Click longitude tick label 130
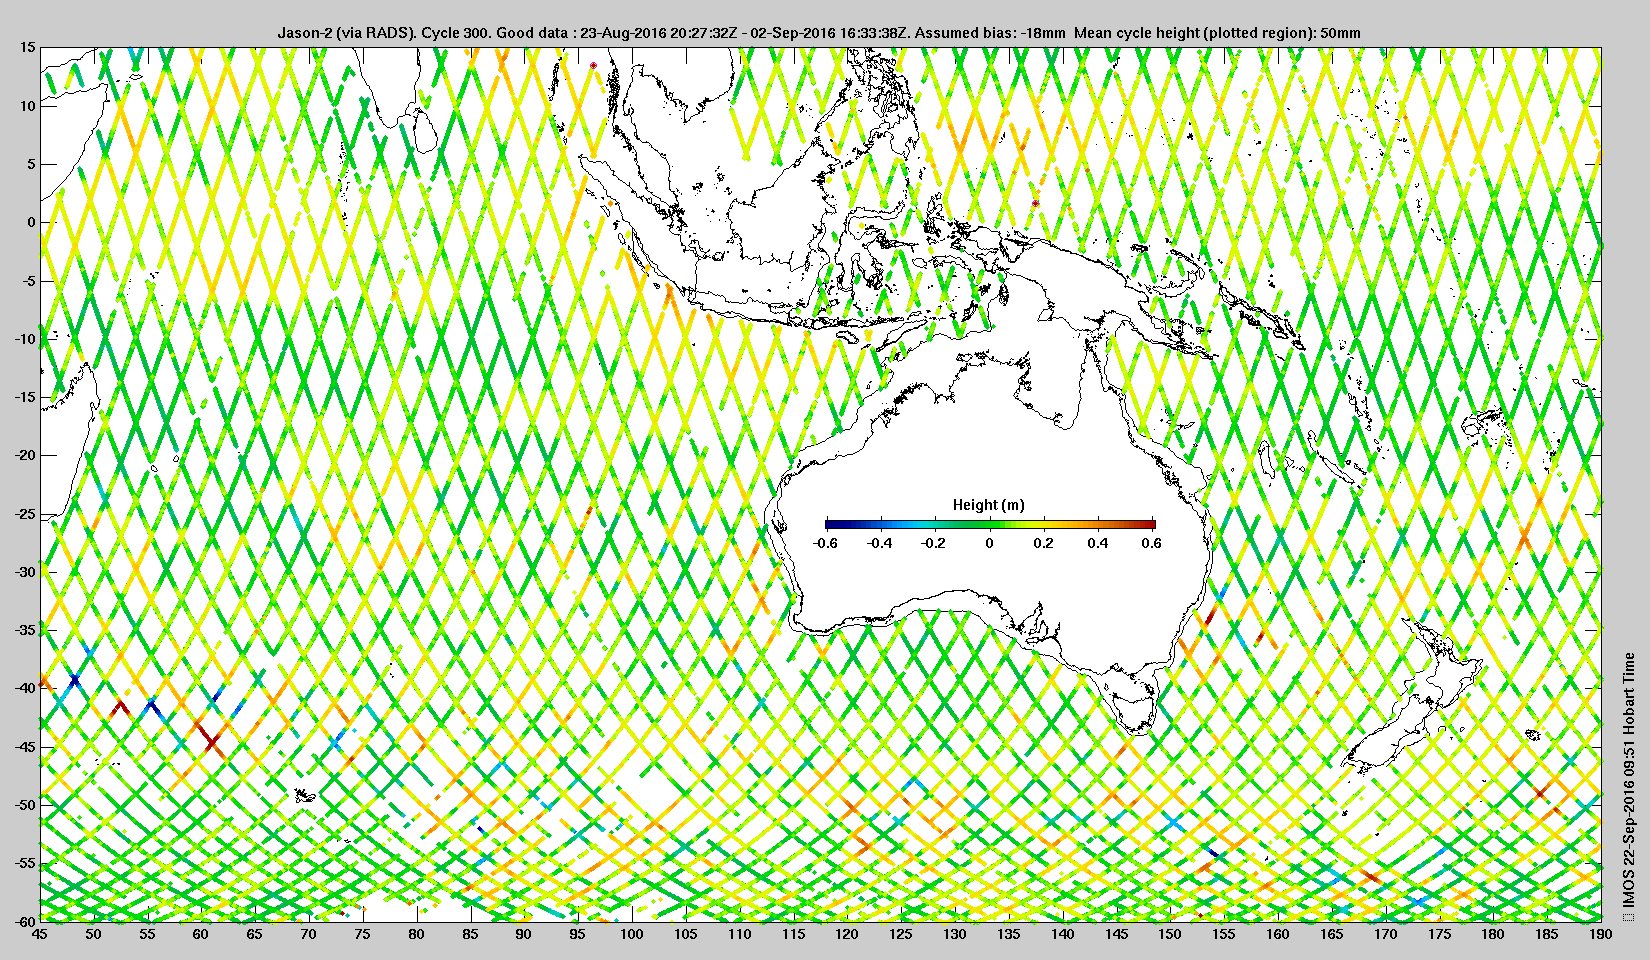 click(954, 934)
